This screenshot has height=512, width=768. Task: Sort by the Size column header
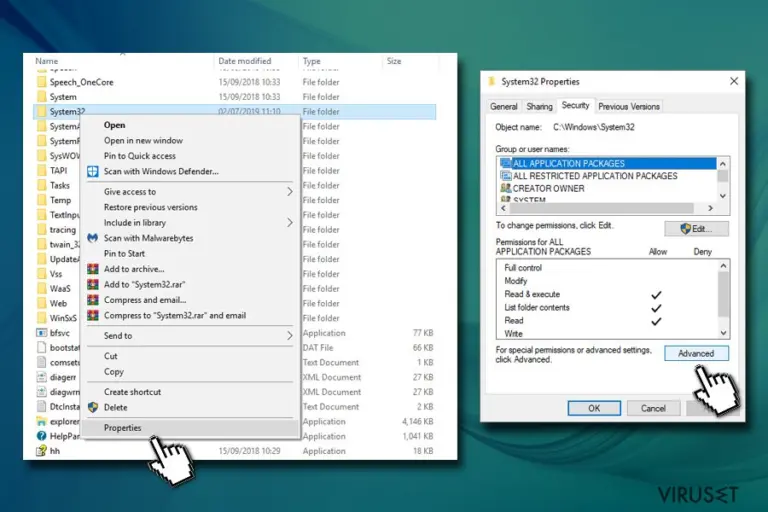(394, 61)
